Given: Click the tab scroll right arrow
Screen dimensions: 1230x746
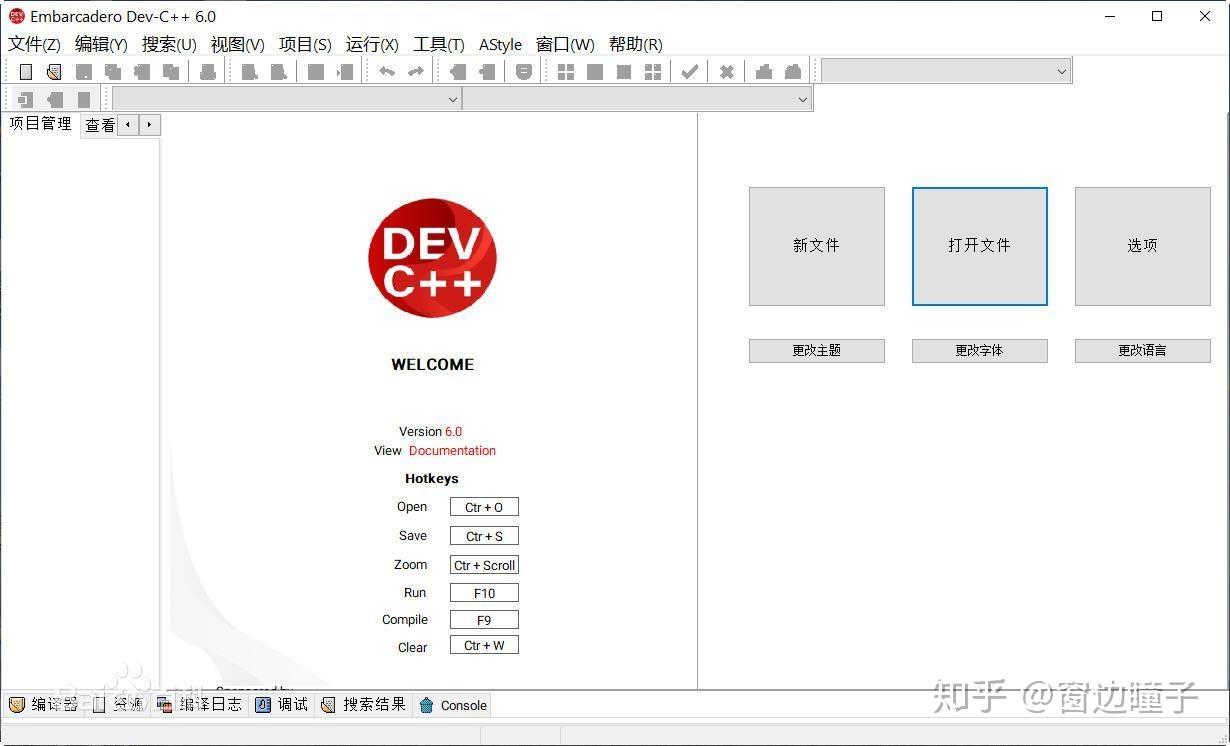Looking at the screenshot, I should 149,124.
